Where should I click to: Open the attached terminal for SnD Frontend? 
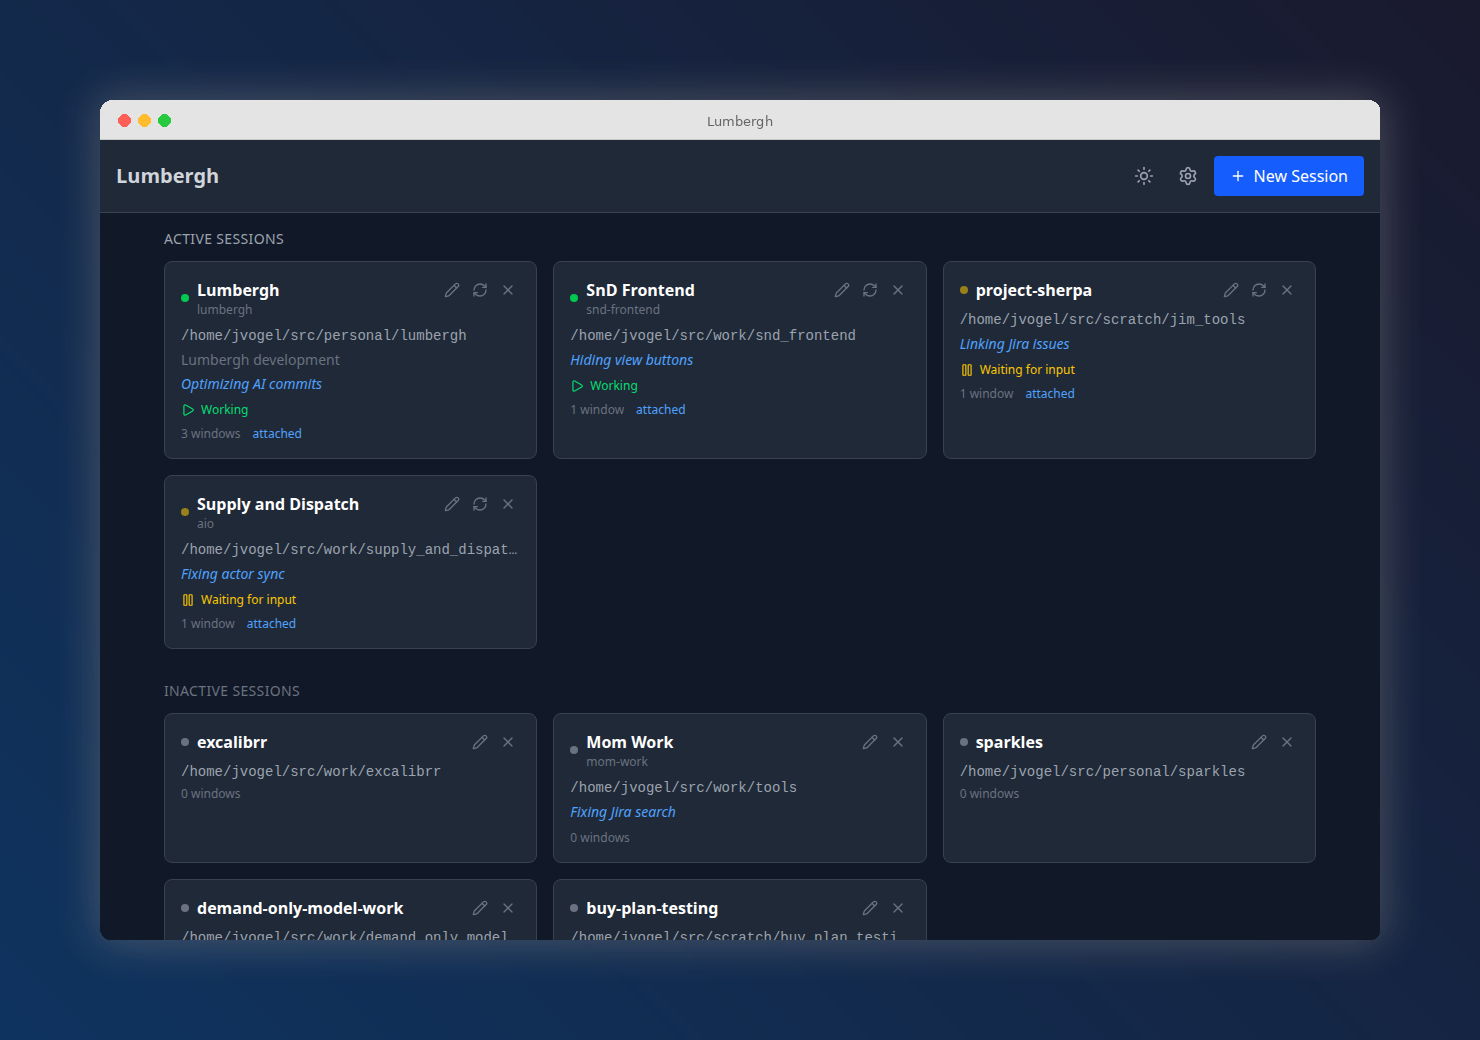coord(660,409)
